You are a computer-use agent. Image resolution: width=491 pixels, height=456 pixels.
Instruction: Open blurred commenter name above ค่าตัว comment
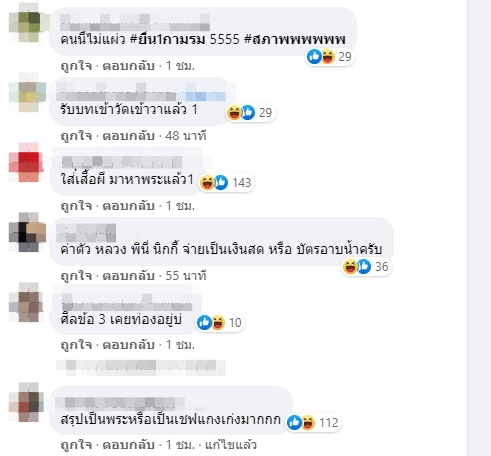[x=86, y=233]
